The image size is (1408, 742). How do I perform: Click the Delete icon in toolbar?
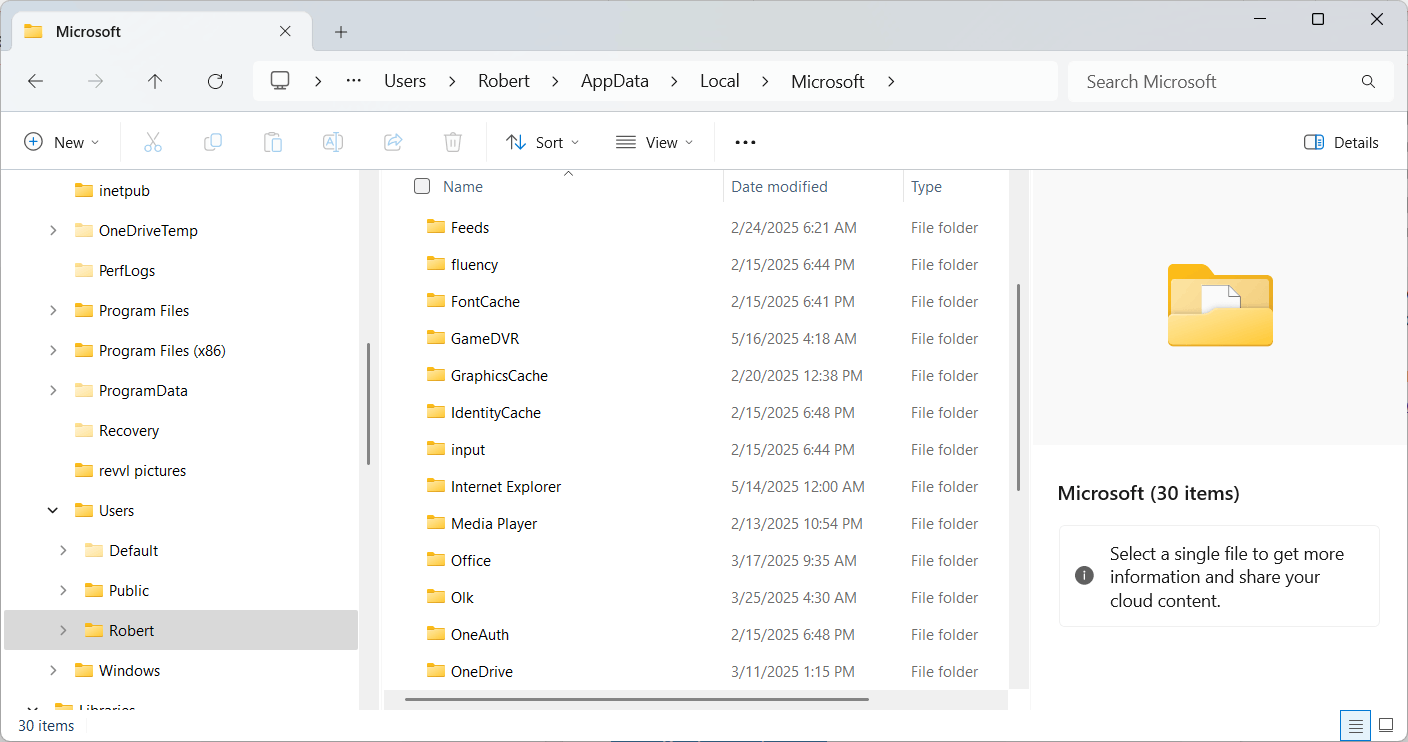452,142
